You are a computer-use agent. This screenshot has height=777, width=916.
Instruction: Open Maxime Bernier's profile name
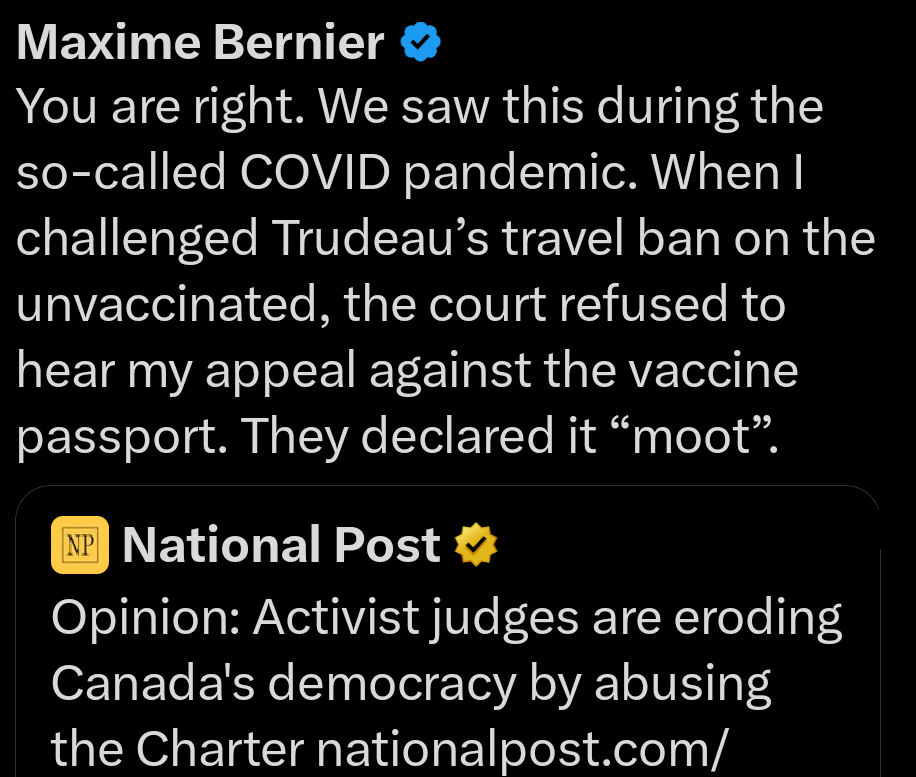pos(201,43)
